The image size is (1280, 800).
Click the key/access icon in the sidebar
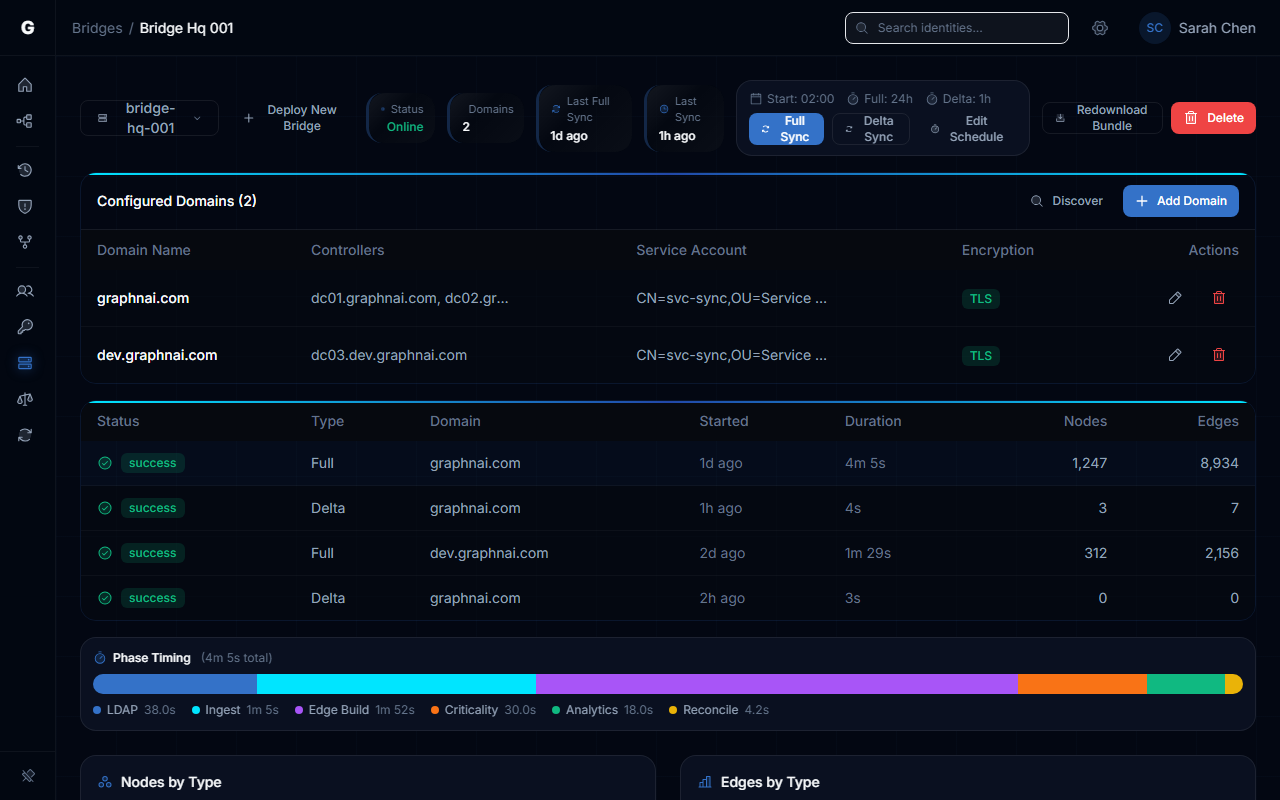25,326
